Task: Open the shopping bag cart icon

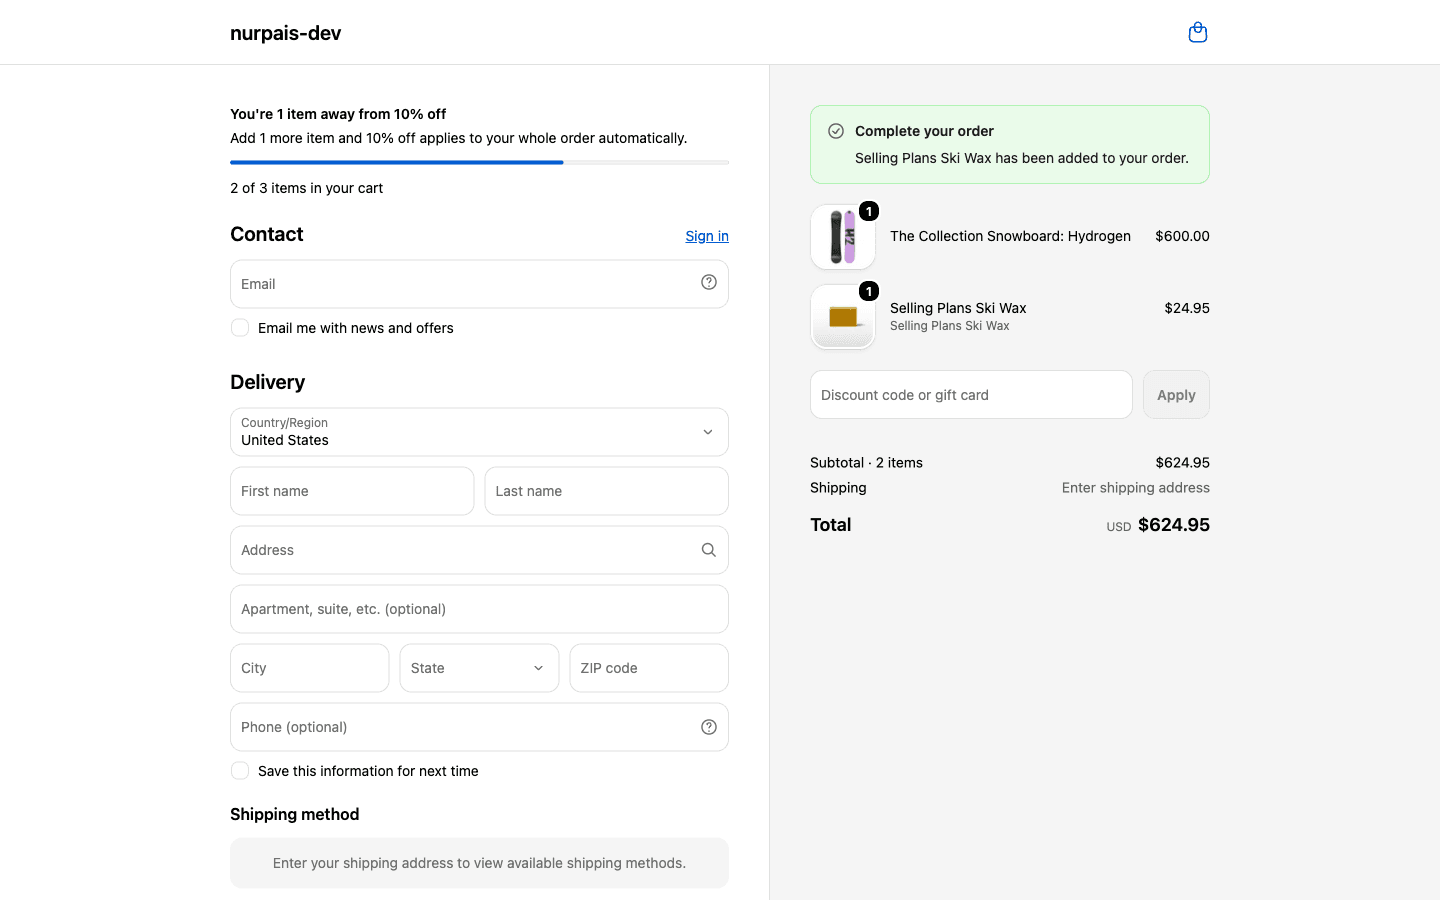Action: click(x=1197, y=33)
